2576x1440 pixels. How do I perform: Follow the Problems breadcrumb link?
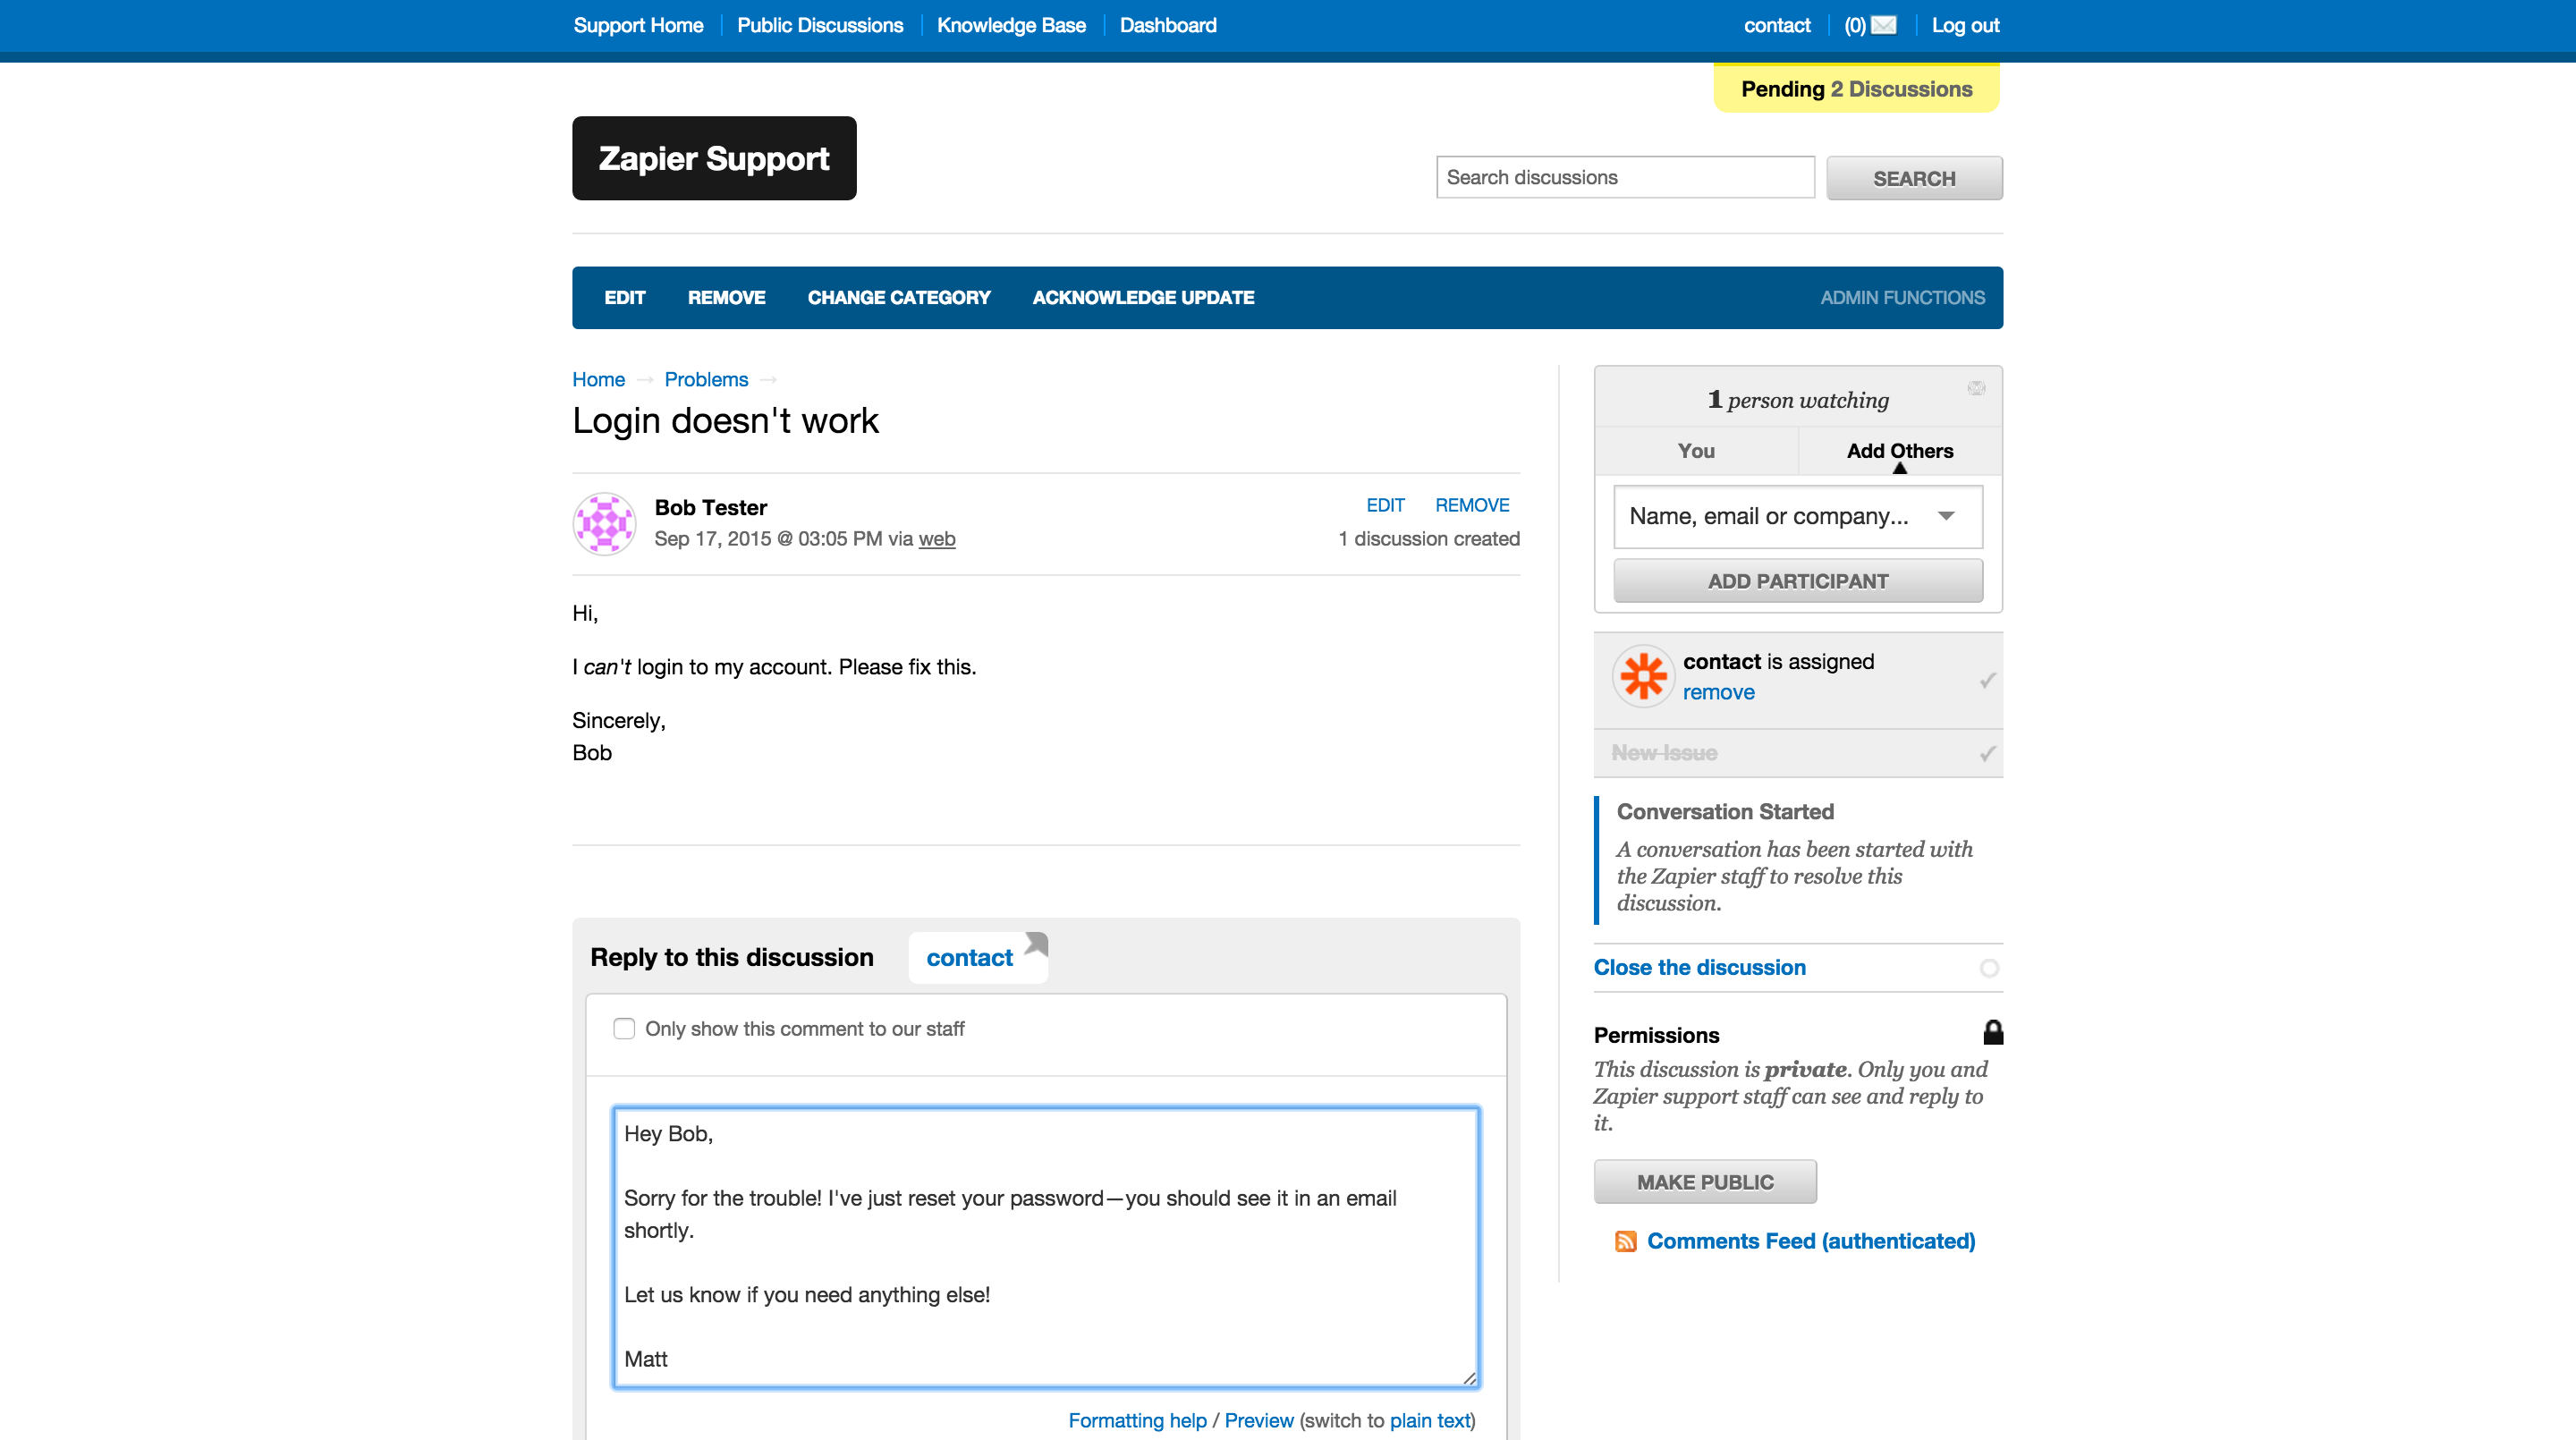pyautogui.click(x=706, y=379)
